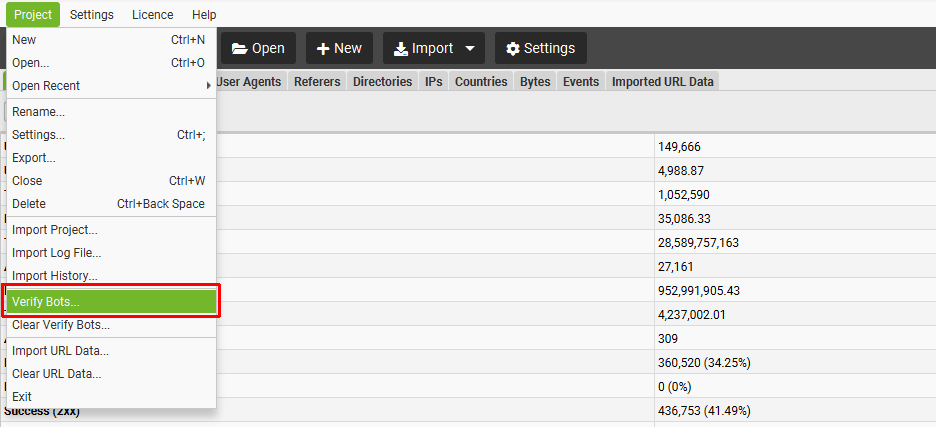Expand the Import dropdown arrow

[470, 49]
